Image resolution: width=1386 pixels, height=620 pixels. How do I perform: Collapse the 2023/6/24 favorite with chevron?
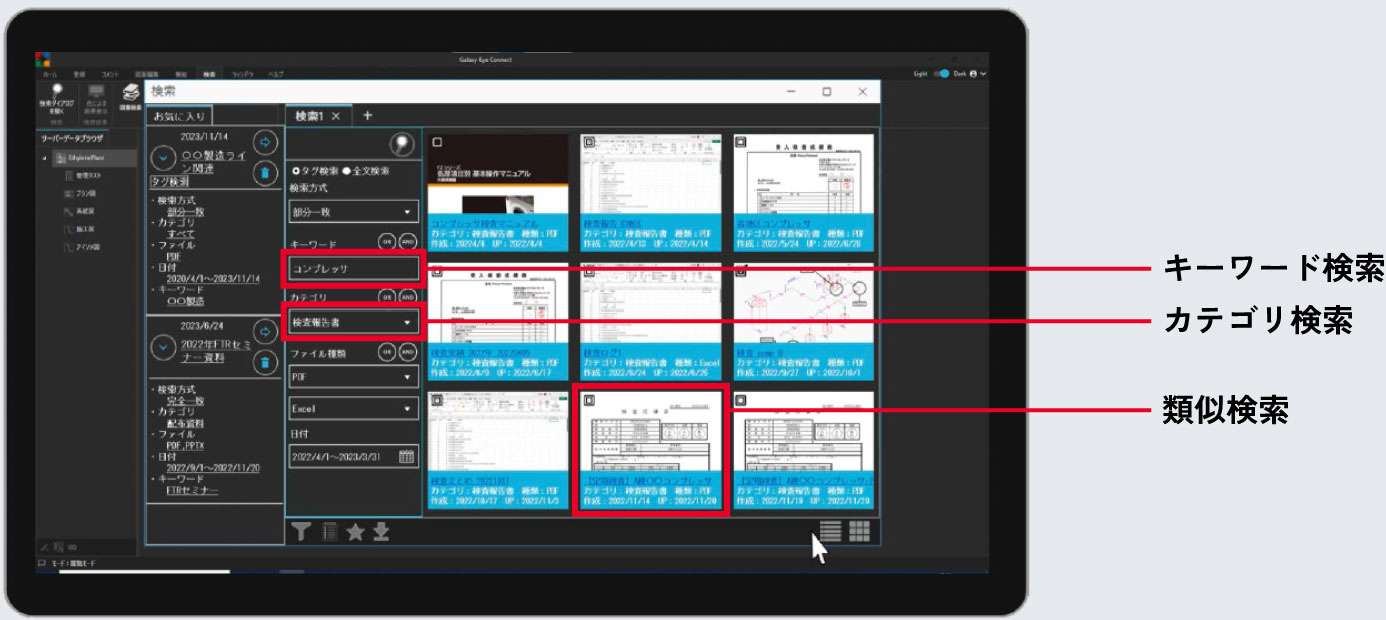coord(163,347)
